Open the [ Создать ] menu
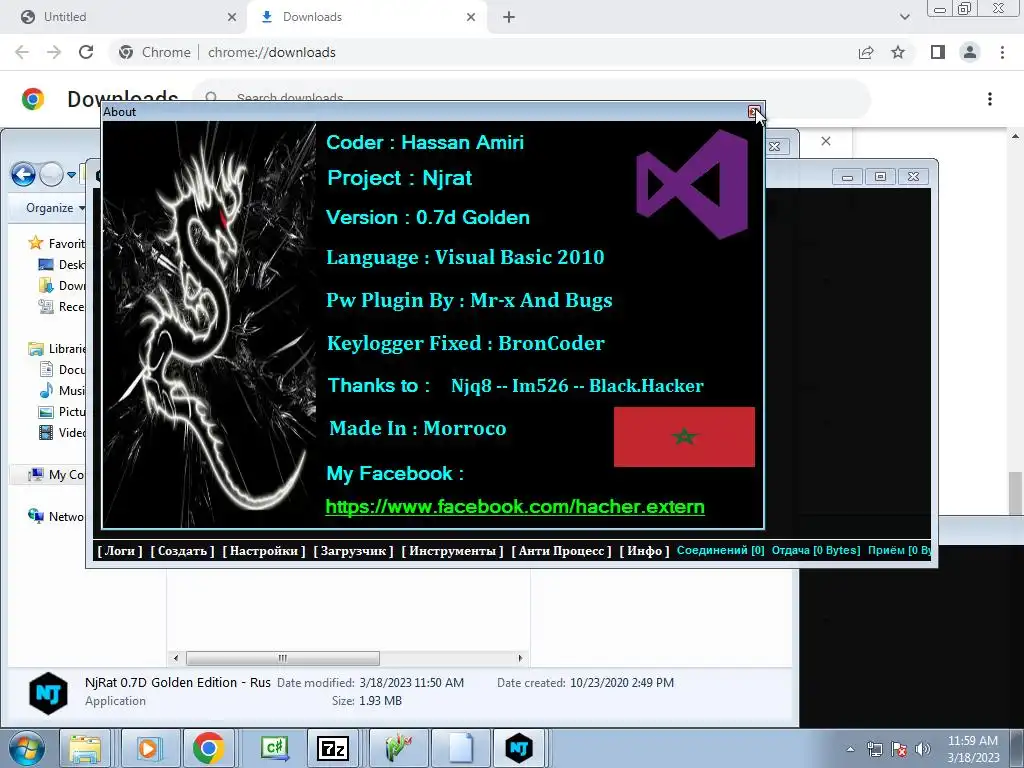This screenshot has width=1024, height=768. (x=182, y=551)
